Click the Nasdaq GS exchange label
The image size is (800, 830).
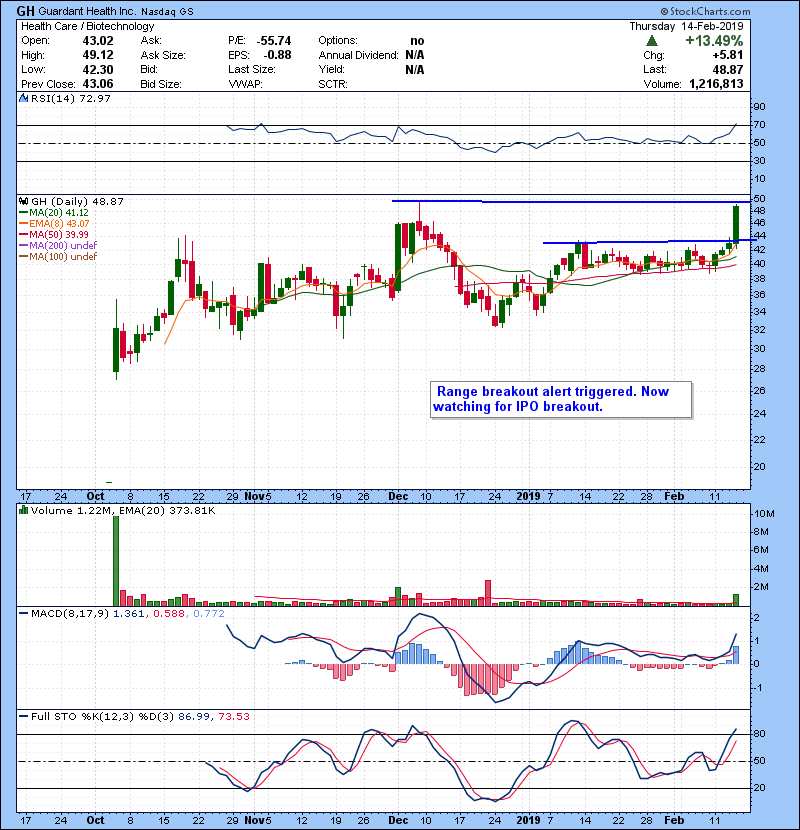tap(167, 12)
